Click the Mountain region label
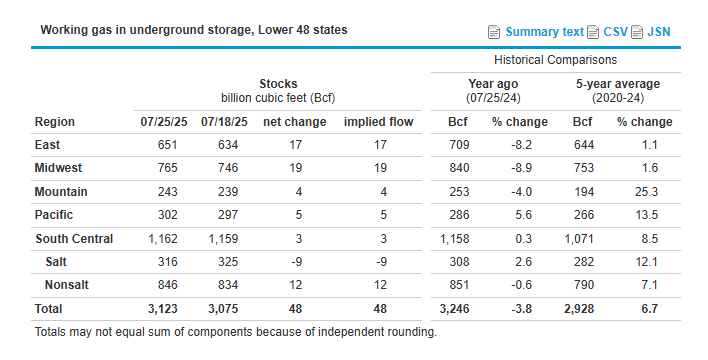 (x=61, y=192)
